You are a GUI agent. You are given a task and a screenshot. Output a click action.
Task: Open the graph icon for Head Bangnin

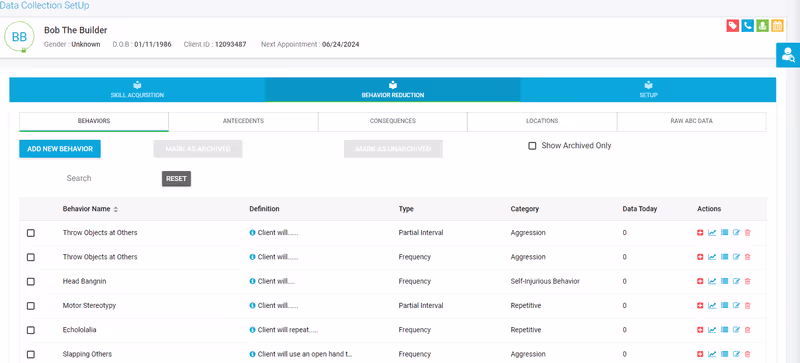(712, 281)
